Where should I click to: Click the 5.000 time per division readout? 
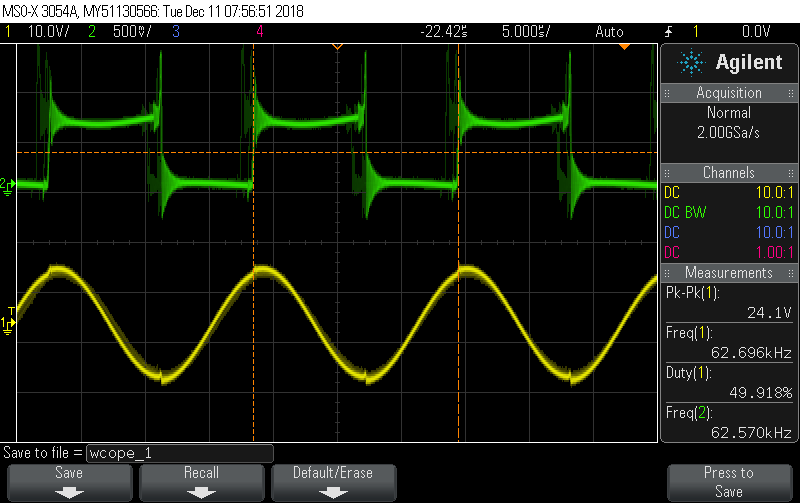point(526,32)
